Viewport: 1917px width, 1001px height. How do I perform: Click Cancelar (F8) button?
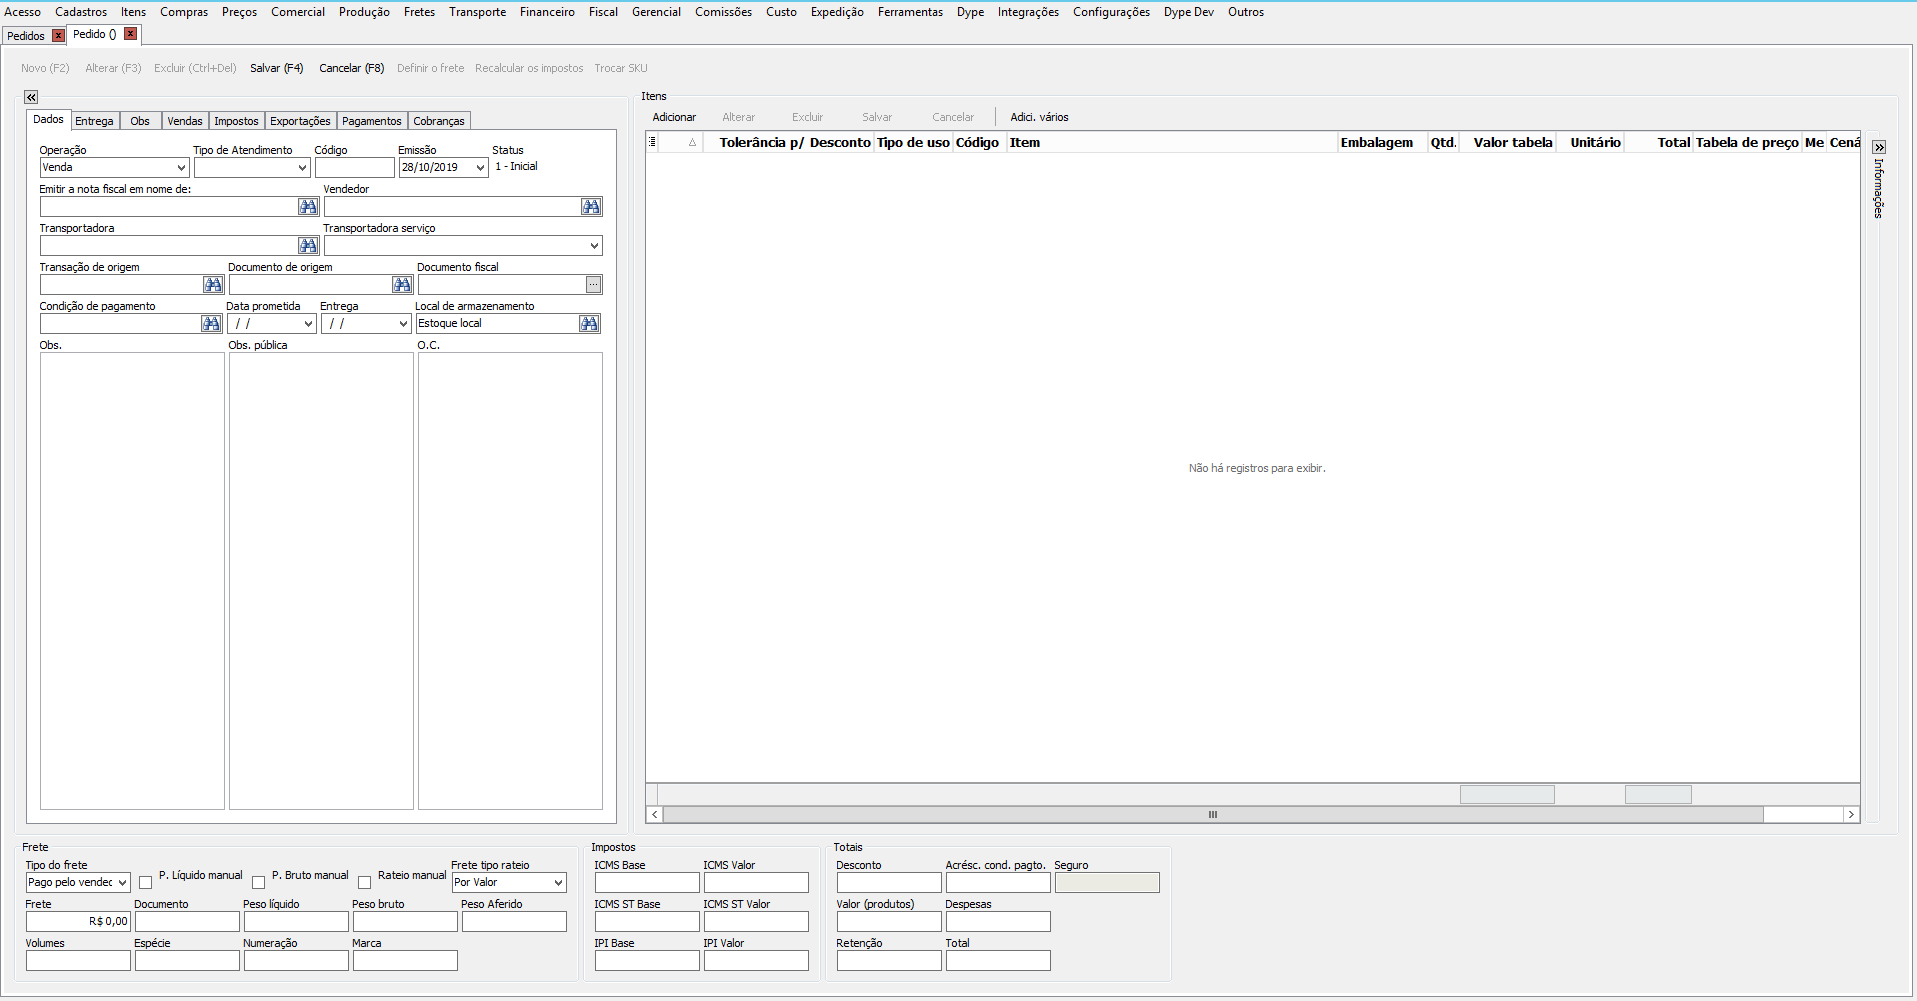pyautogui.click(x=351, y=68)
